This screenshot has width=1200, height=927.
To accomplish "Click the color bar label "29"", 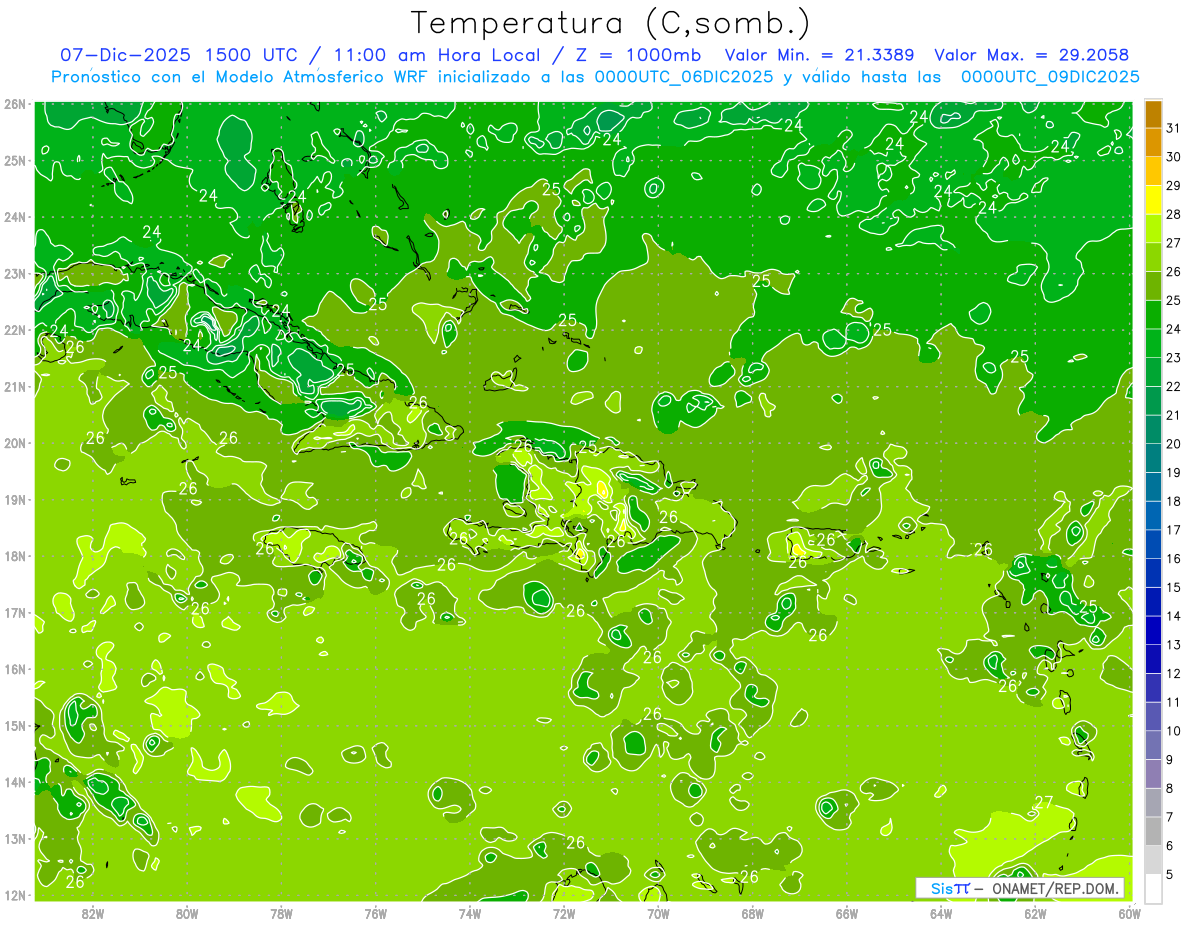I will pos(1173,185).
